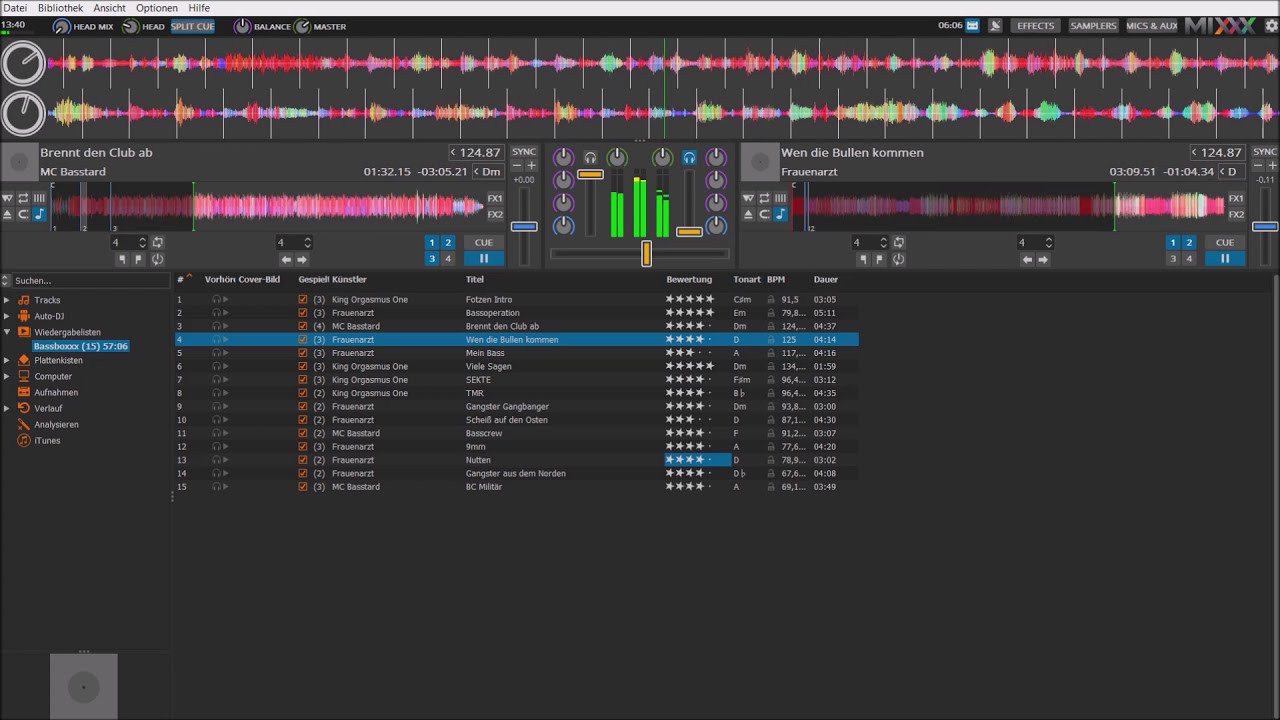Click the reloop toggle on the right deck
Viewport: 1280px width, 720px height.
[x=898, y=259]
